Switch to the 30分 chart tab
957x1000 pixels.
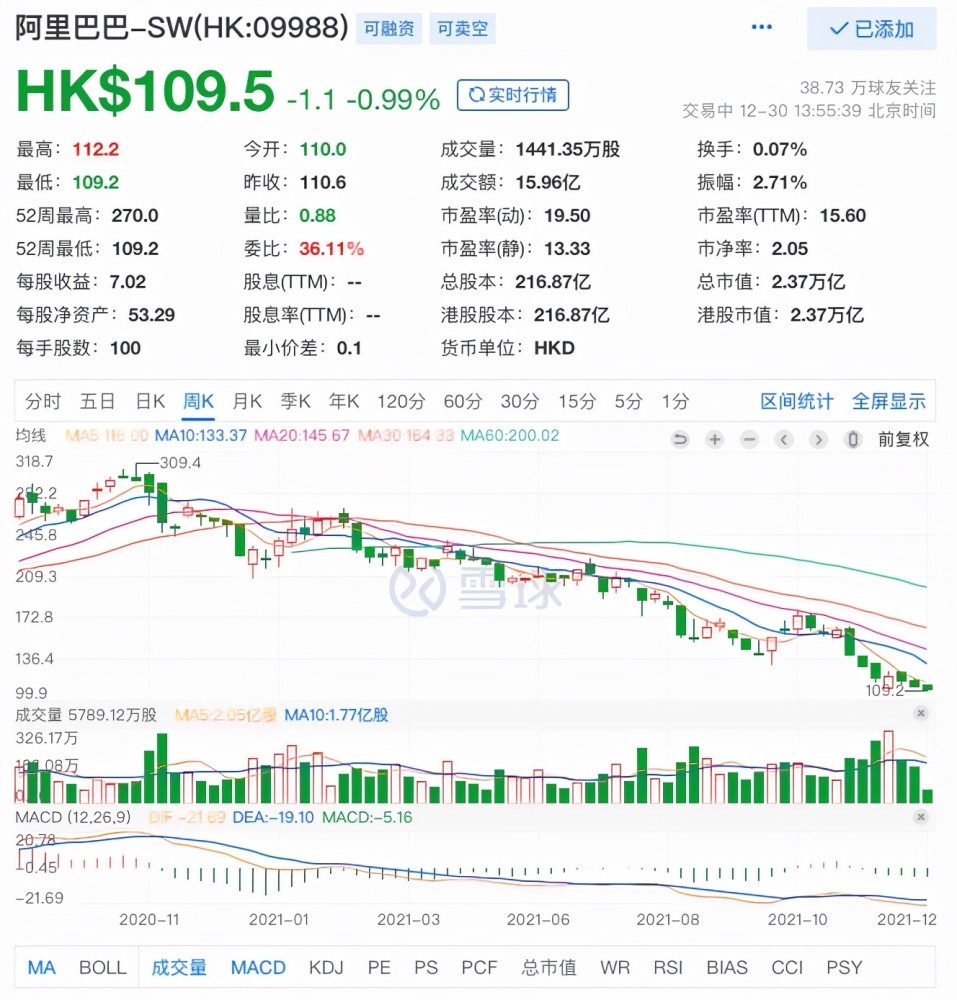520,401
